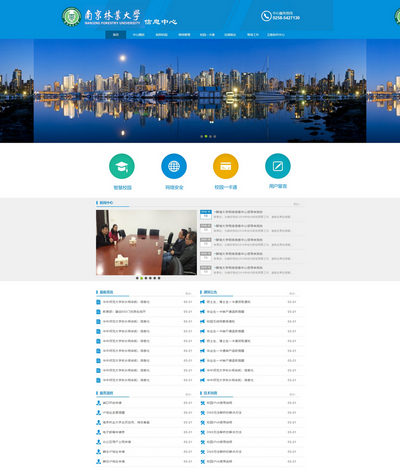Open the 校园一卡通 navigation menu item
Image resolution: width=400 pixels, height=468 pixels.
(x=207, y=35)
